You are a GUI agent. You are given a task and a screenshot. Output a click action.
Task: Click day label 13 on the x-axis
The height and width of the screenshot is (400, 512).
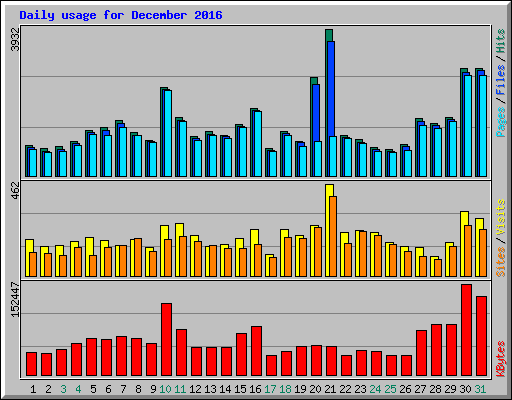pyautogui.click(x=210, y=389)
